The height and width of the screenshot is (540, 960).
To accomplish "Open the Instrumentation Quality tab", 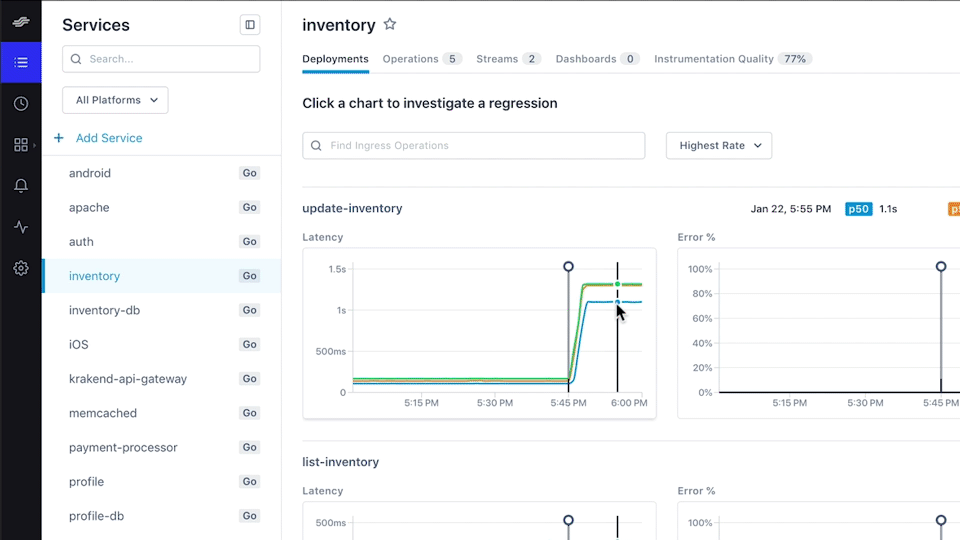I will 732,59.
